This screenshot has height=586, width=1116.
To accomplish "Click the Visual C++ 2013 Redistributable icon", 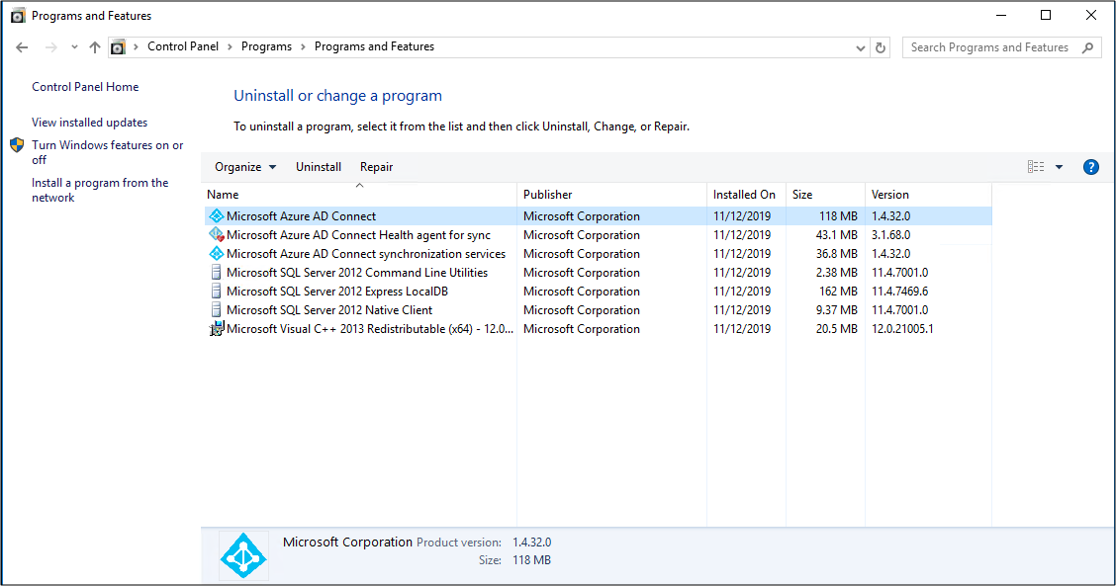I will point(217,328).
